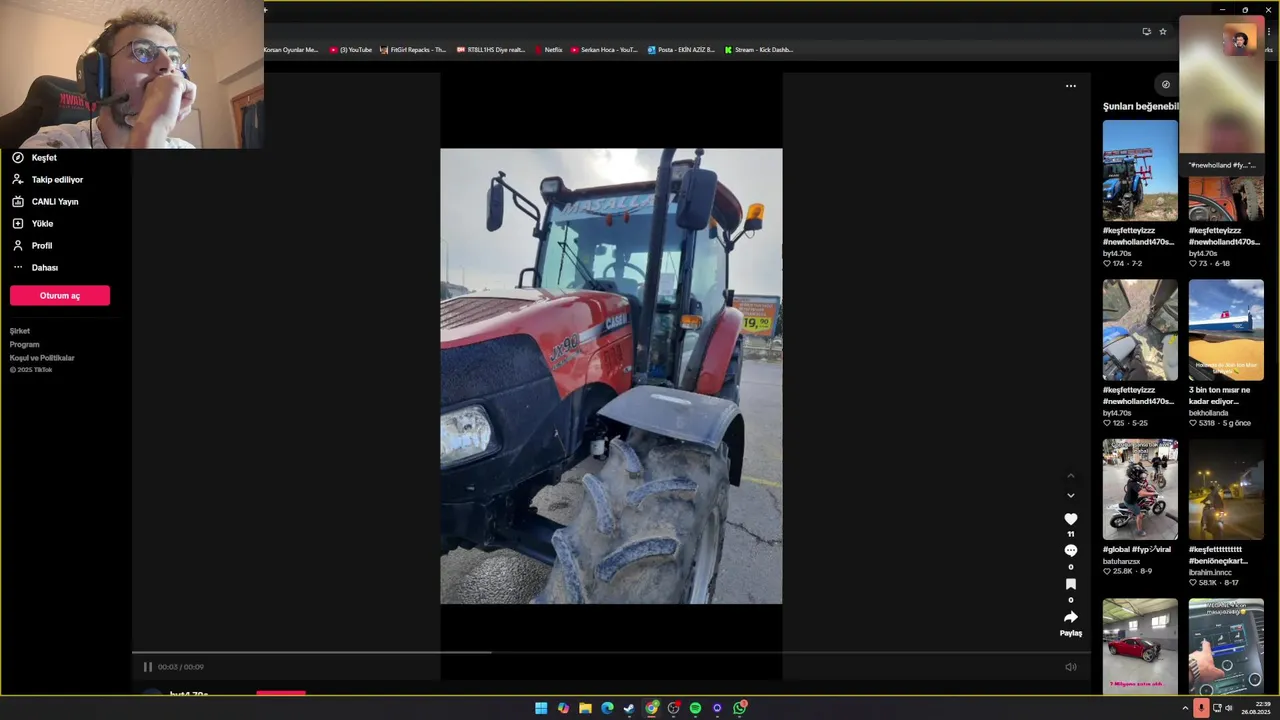Open File Explorer from the taskbar
The height and width of the screenshot is (720, 1280).
[585, 708]
